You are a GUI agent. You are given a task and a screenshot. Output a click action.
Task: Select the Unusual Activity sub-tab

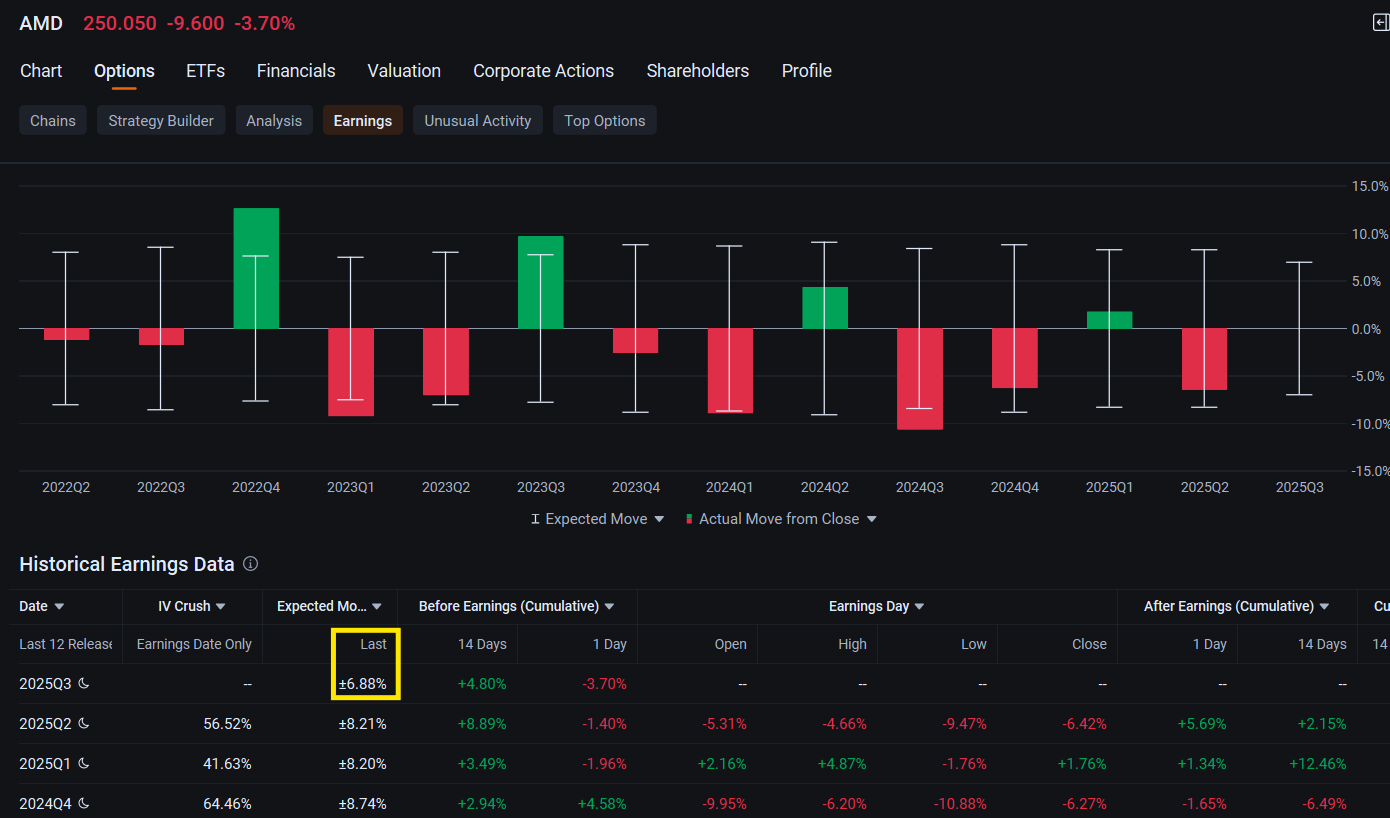(x=478, y=121)
